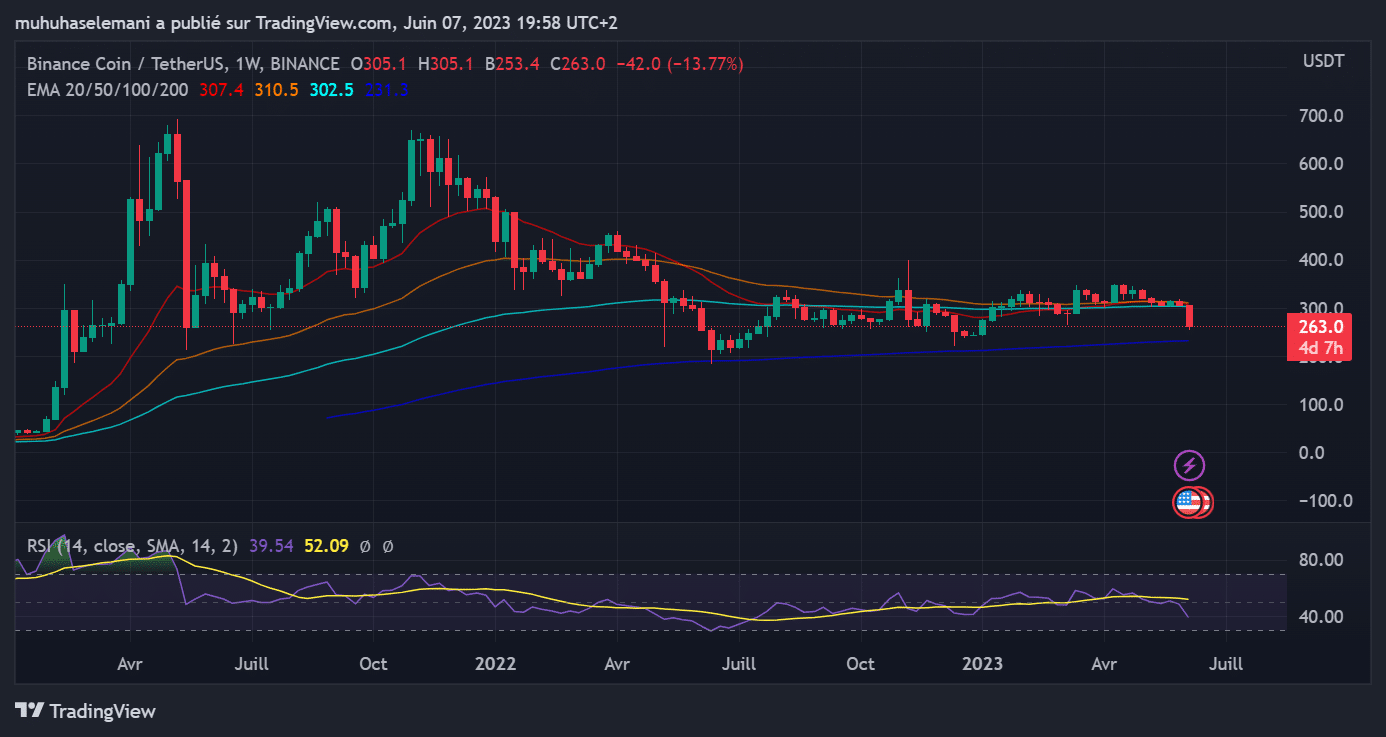Click the 600.0 price axis label
The image size is (1386, 737).
pos(1321,164)
